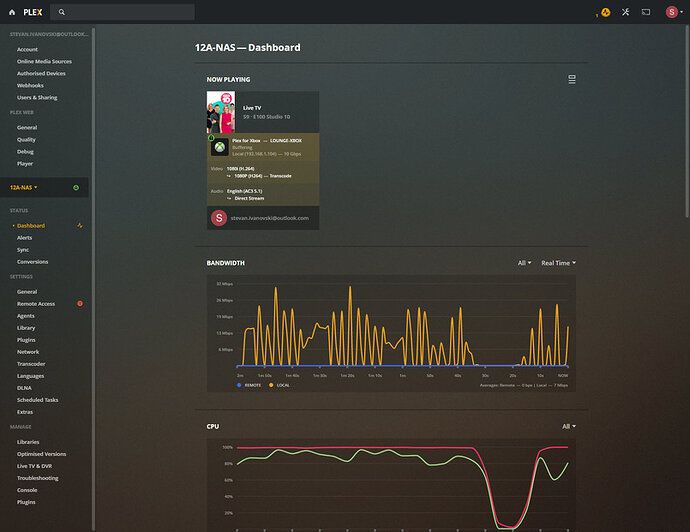
Task: Open Authorised Devices
Action: coord(41,73)
